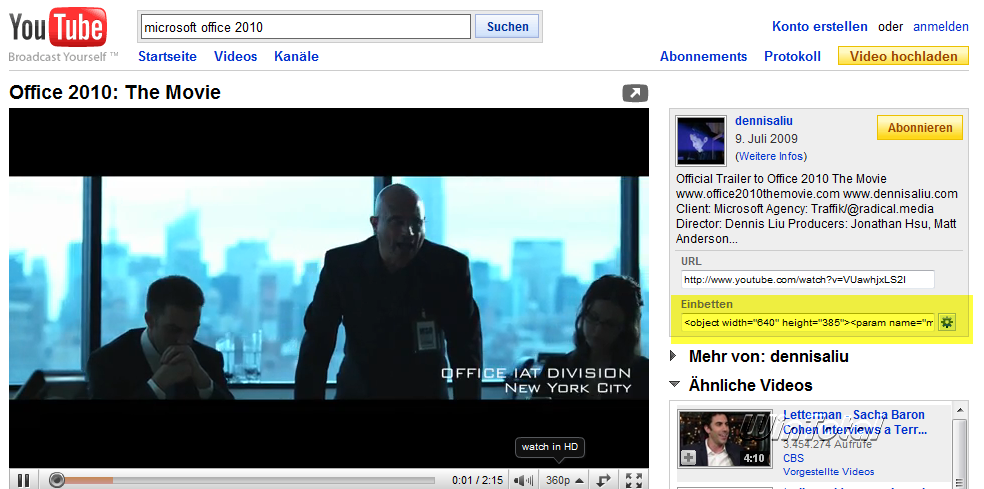The height and width of the screenshot is (489, 984).
Task: Open video in pop-out window icon
Action: coord(635,94)
